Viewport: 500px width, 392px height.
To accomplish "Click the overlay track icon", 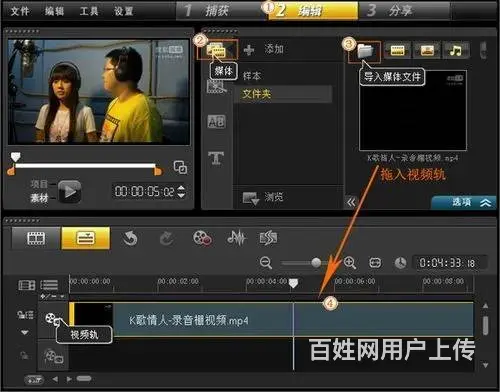I will (x=53, y=356).
